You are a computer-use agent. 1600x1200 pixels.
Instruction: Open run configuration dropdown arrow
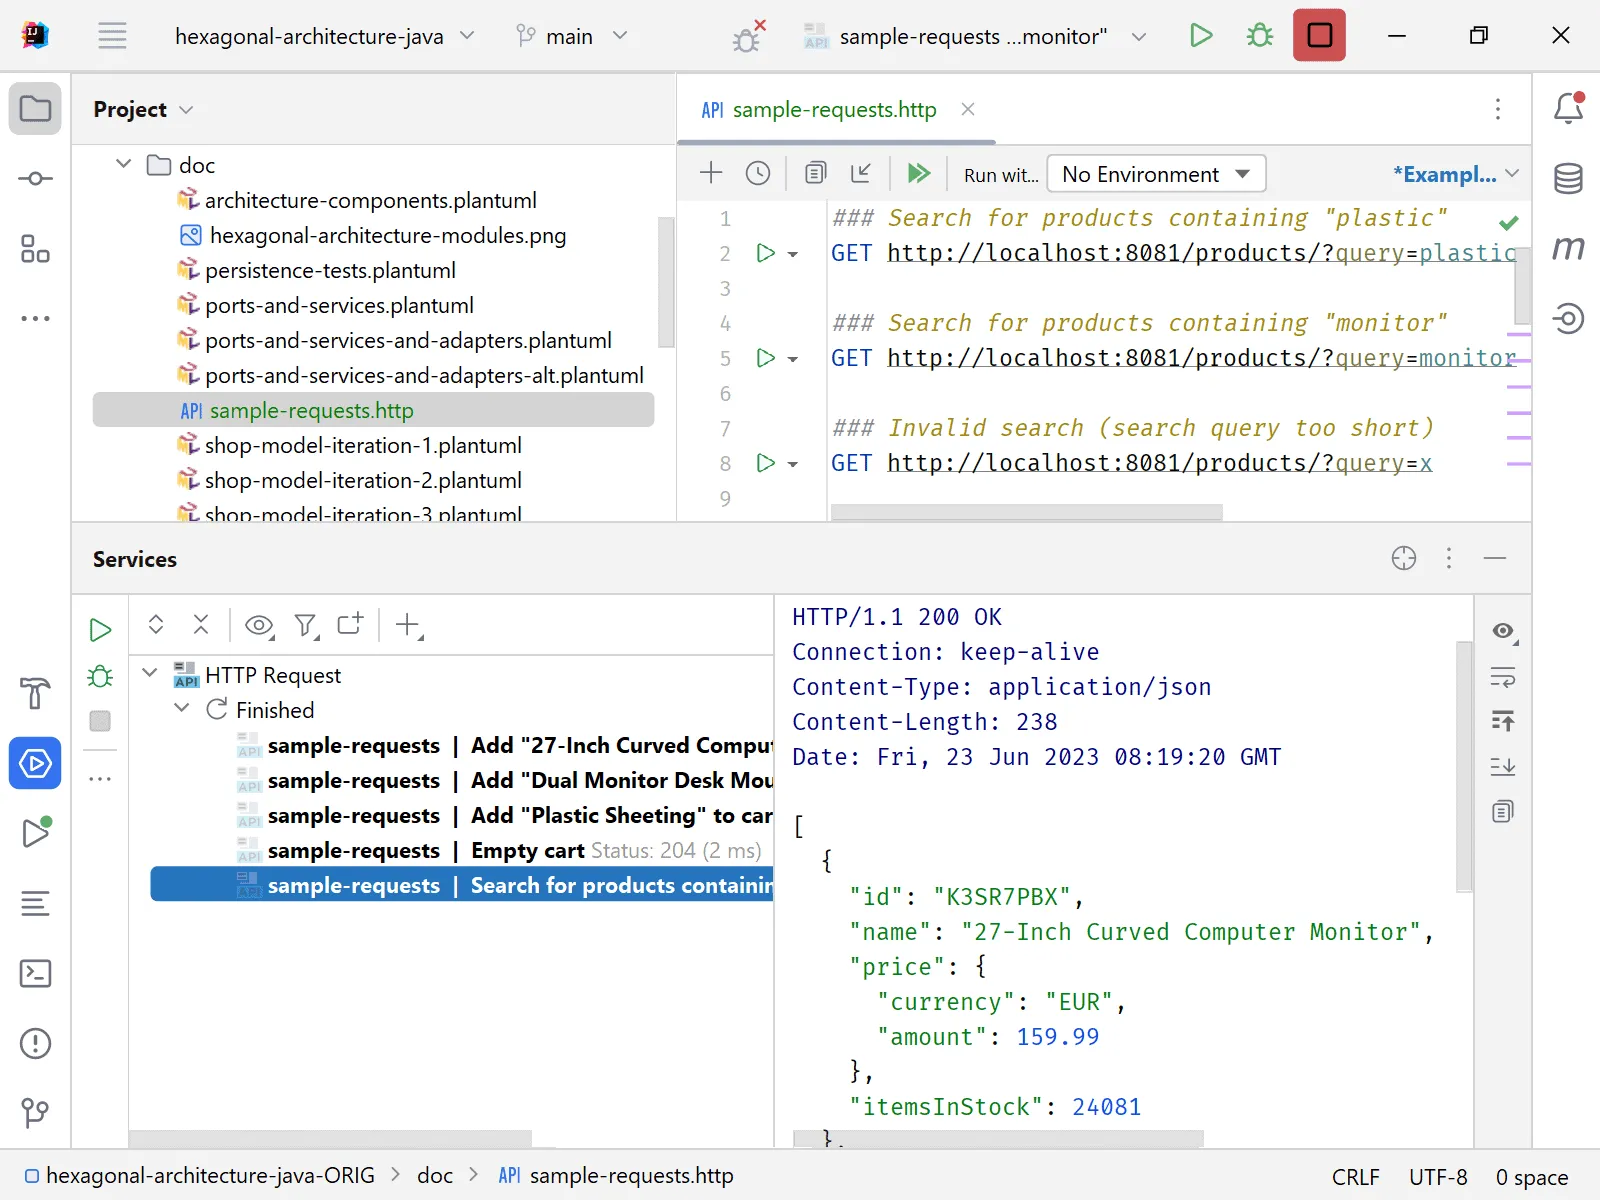pos(1138,36)
